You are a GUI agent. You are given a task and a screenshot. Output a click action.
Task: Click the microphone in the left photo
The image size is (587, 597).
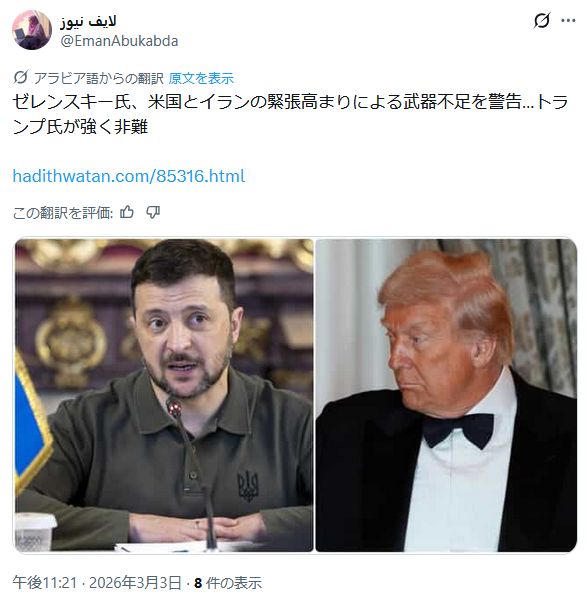click(x=174, y=408)
